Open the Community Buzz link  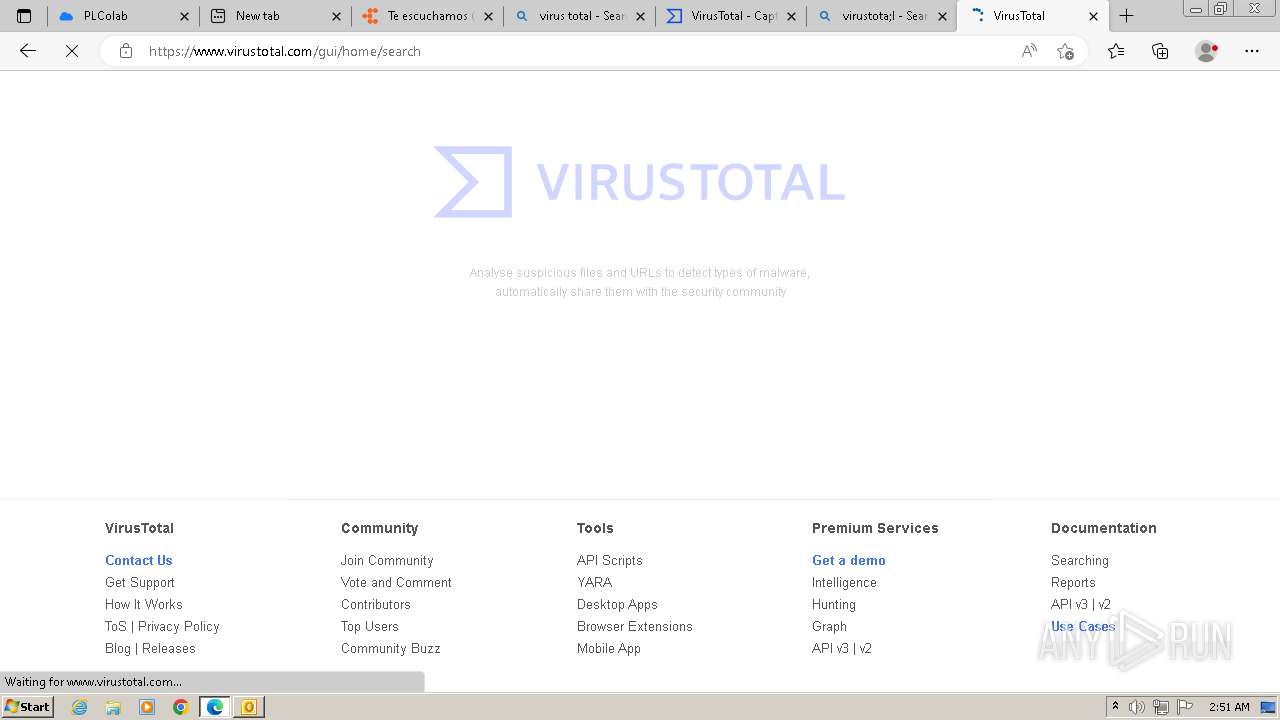[391, 648]
